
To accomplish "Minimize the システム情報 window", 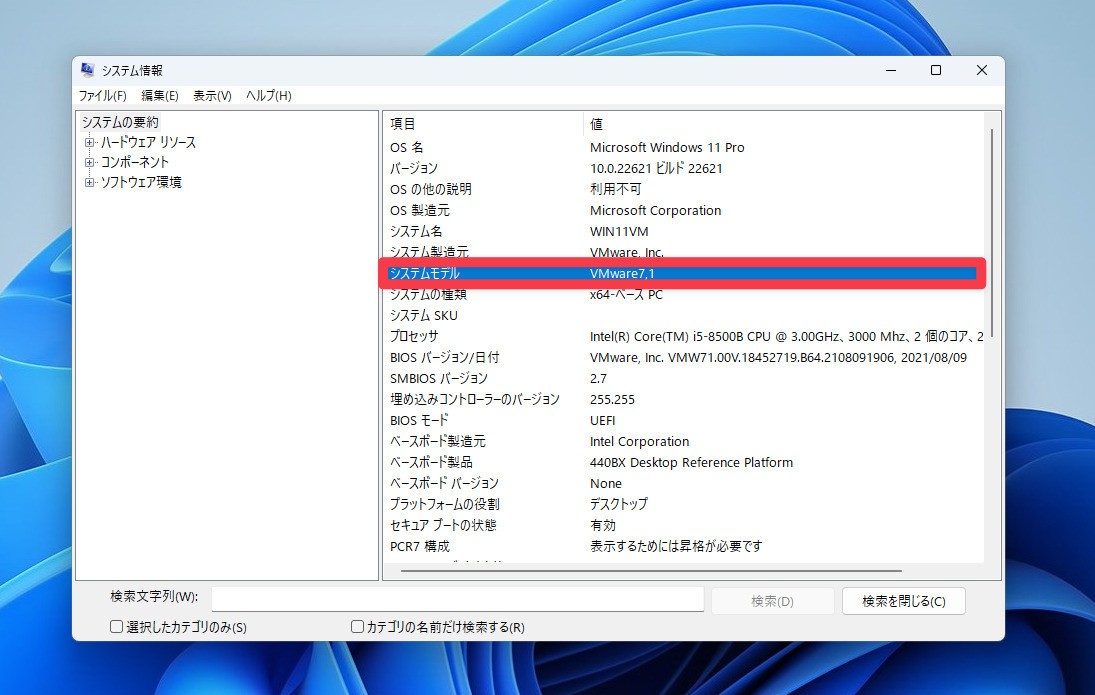I will click(x=891, y=71).
